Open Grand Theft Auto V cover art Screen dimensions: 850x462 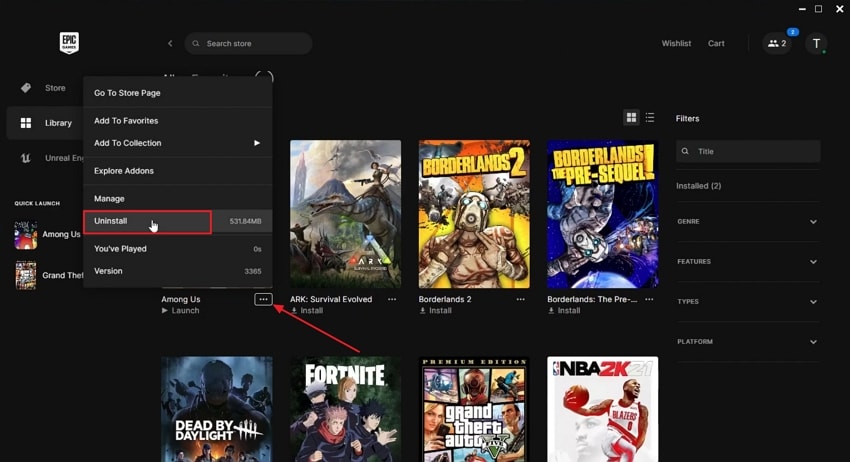pyautogui.click(x=474, y=409)
